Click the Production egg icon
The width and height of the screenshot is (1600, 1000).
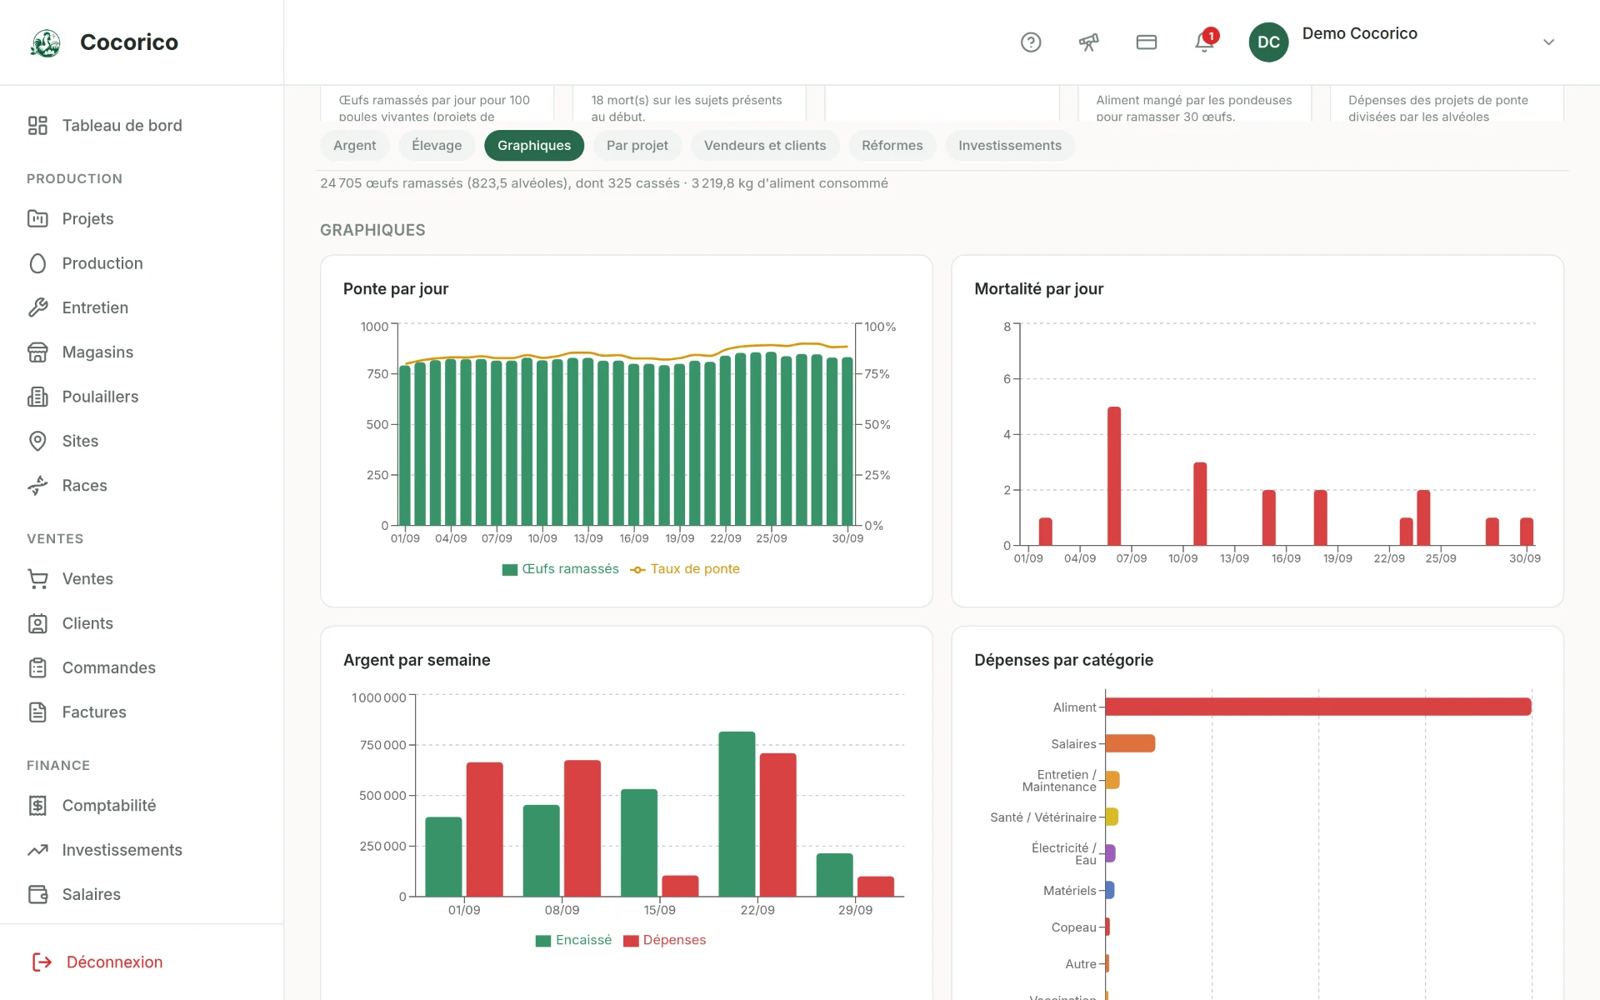38,263
